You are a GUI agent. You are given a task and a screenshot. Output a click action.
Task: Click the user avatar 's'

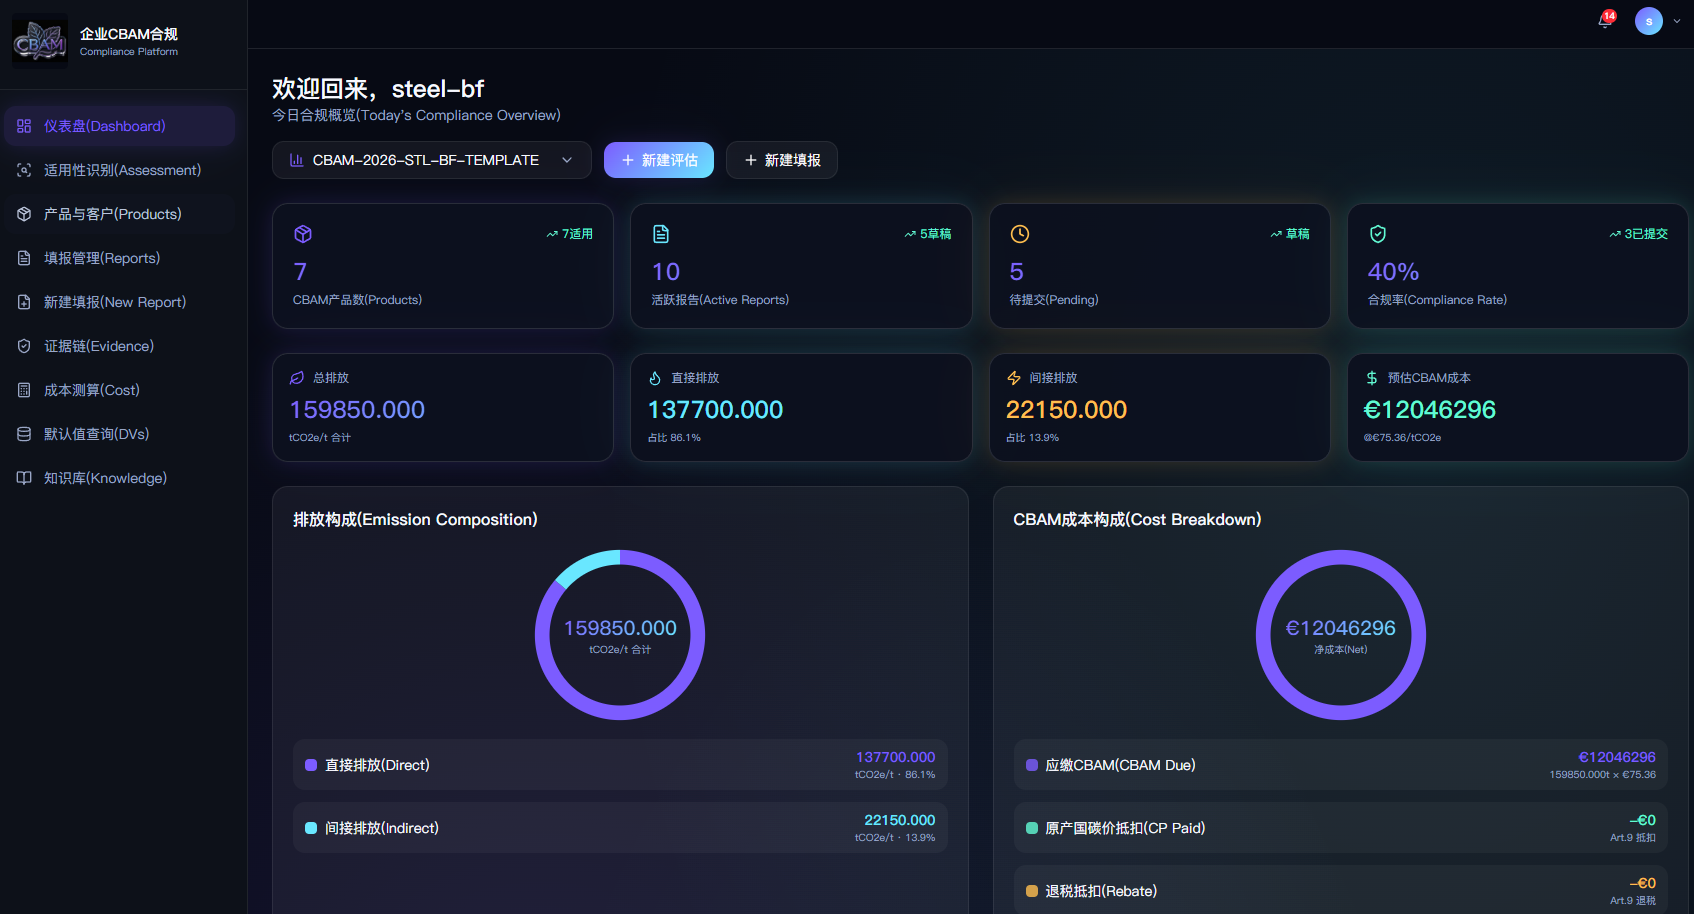pyautogui.click(x=1649, y=21)
